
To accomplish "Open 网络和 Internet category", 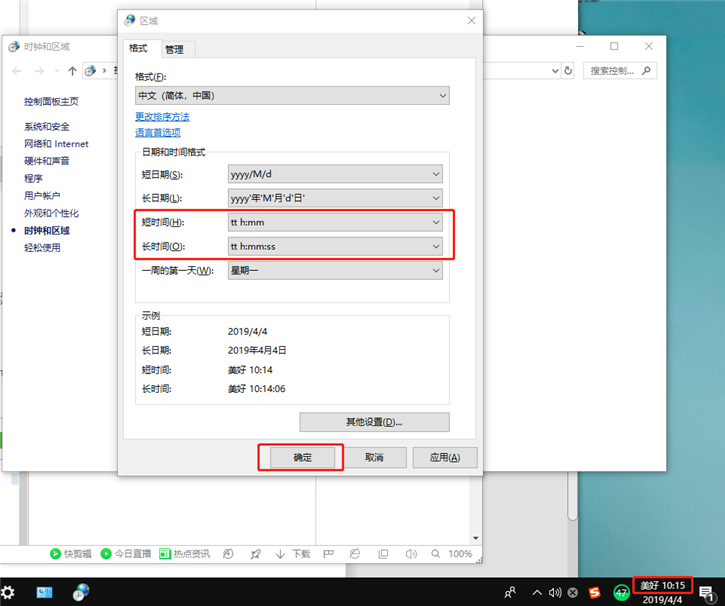I will (56, 144).
